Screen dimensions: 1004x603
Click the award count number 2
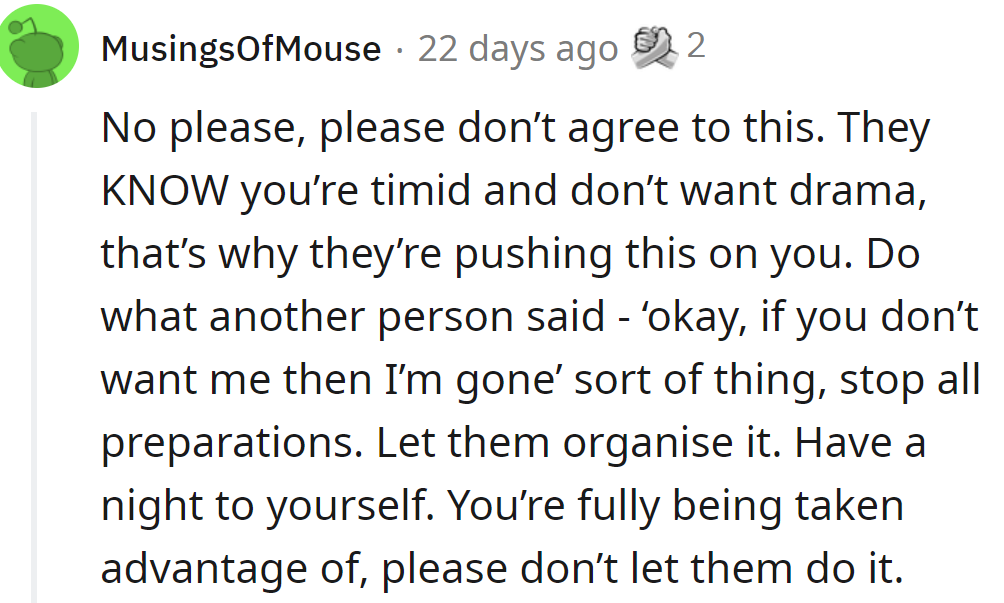click(x=696, y=46)
